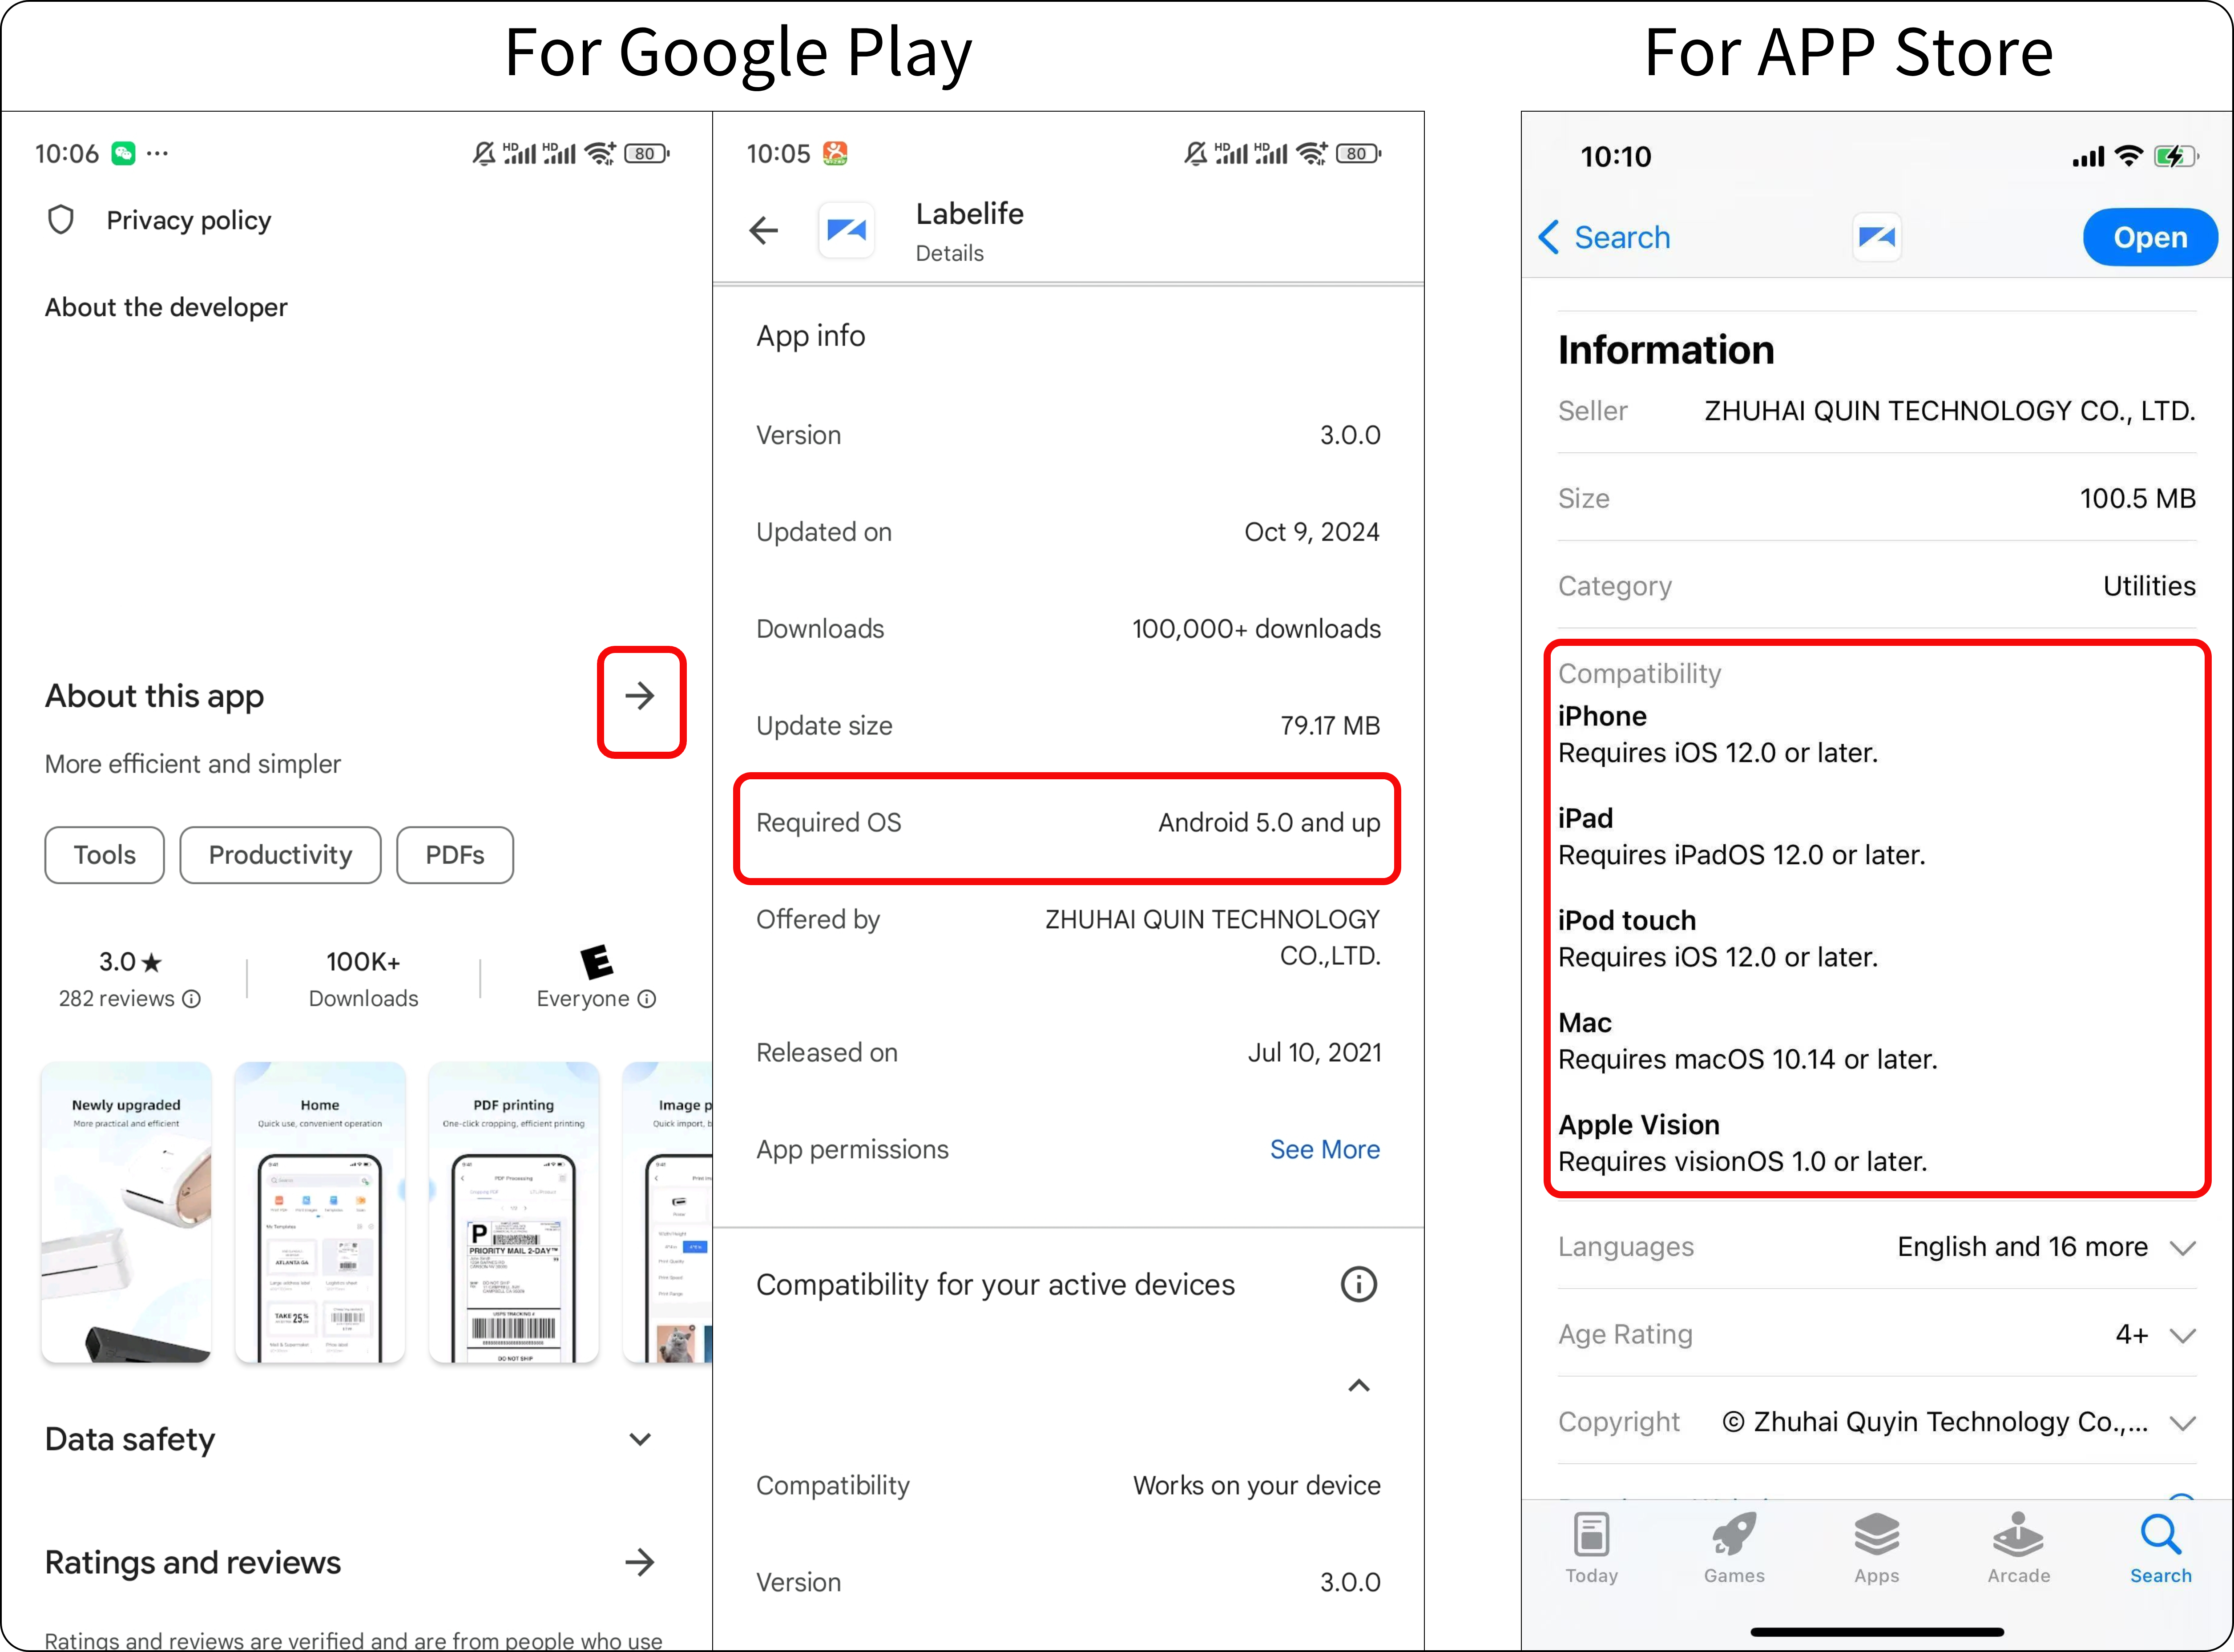Tap the Version 3.0.0 row under App info

[x=1068, y=435]
